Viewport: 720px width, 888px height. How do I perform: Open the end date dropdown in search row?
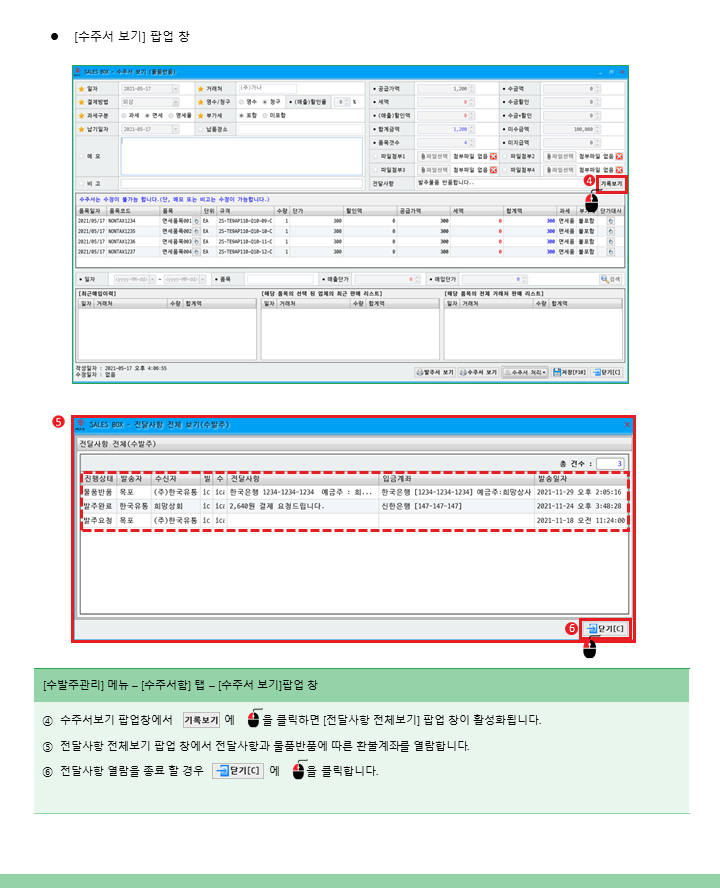coord(202,279)
